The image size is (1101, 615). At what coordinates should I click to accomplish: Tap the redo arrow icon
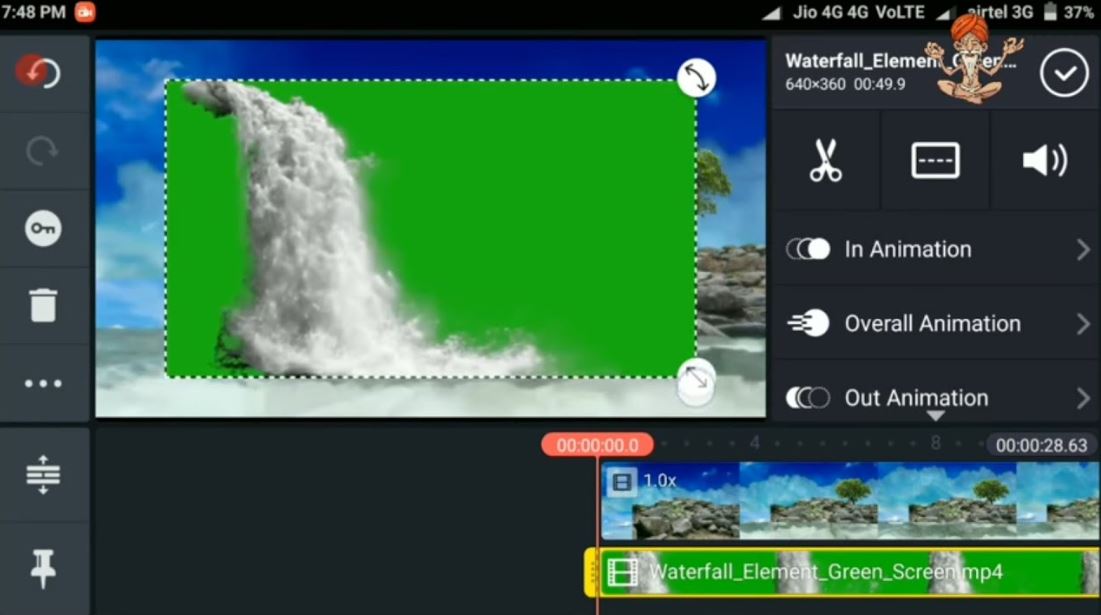(x=42, y=151)
